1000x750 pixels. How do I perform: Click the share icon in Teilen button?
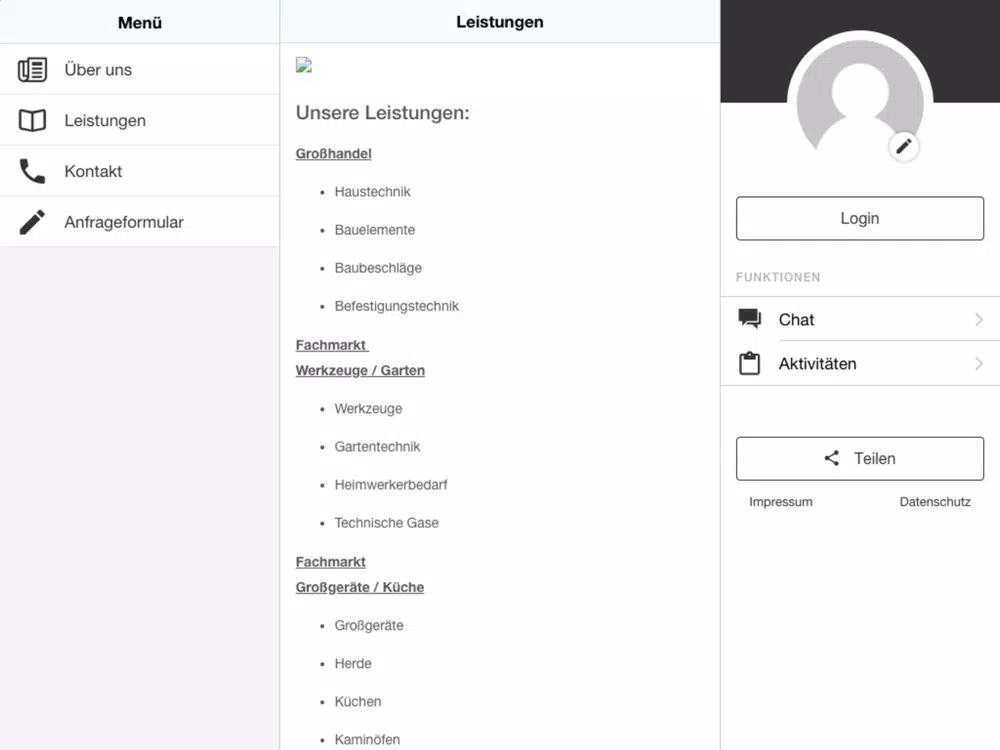coord(832,458)
